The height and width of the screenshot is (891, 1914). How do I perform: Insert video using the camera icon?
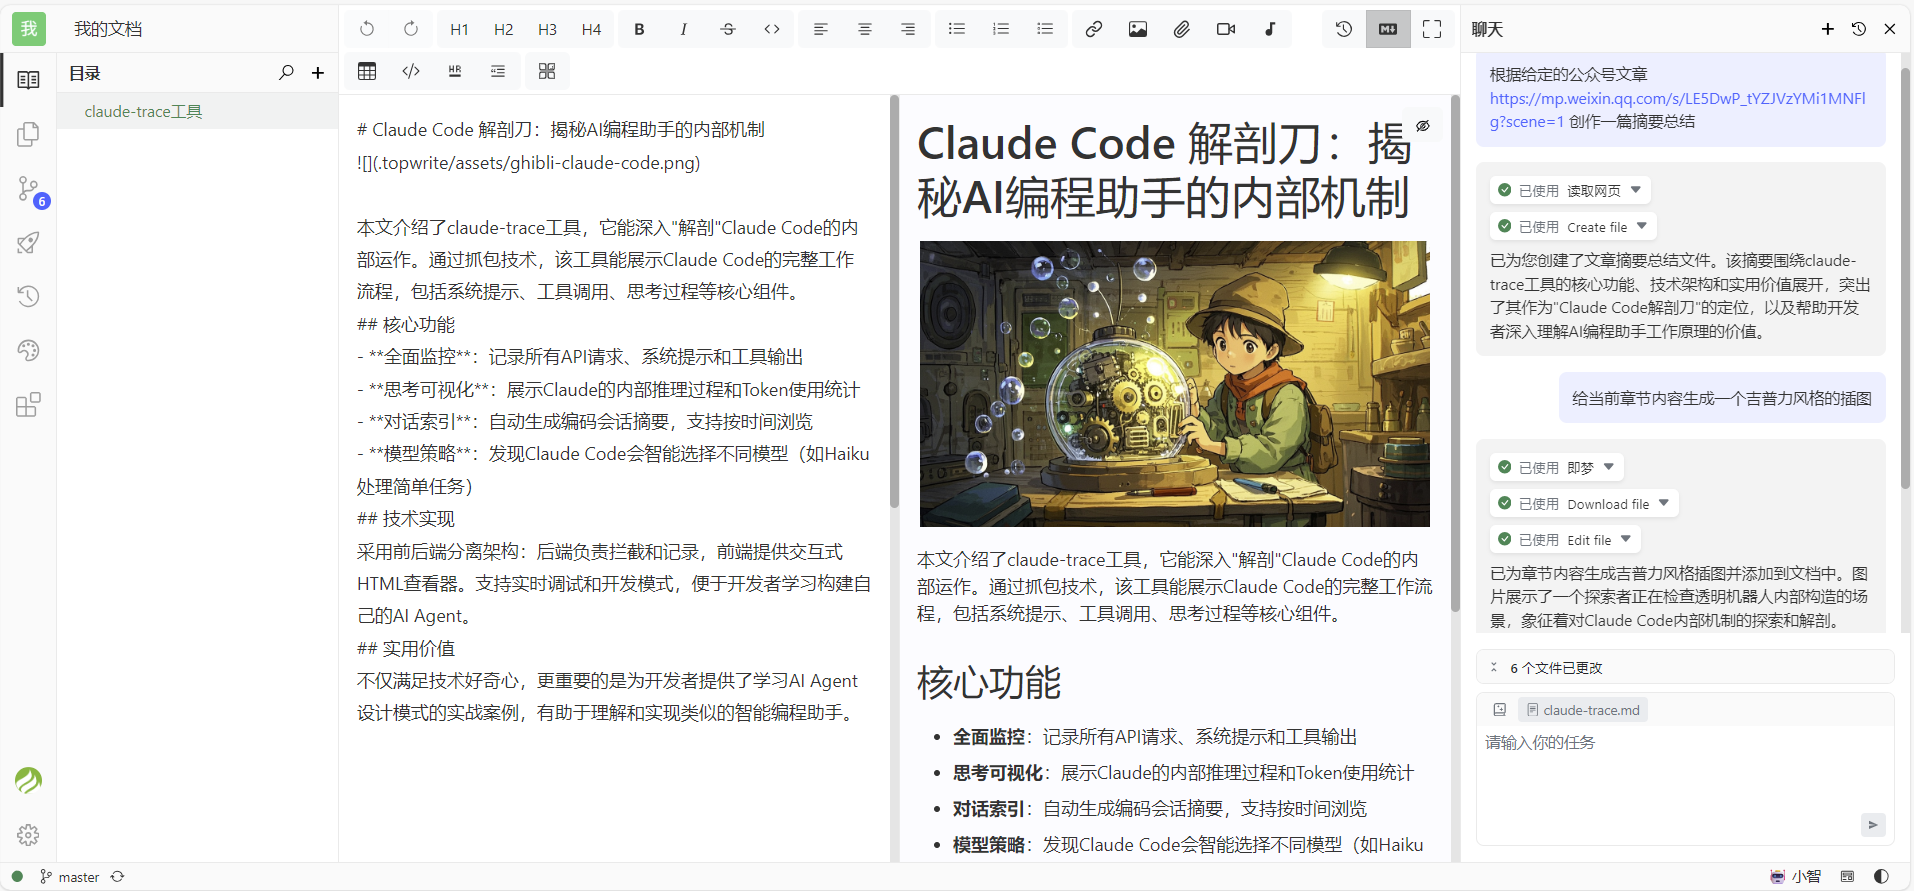pos(1225,29)
